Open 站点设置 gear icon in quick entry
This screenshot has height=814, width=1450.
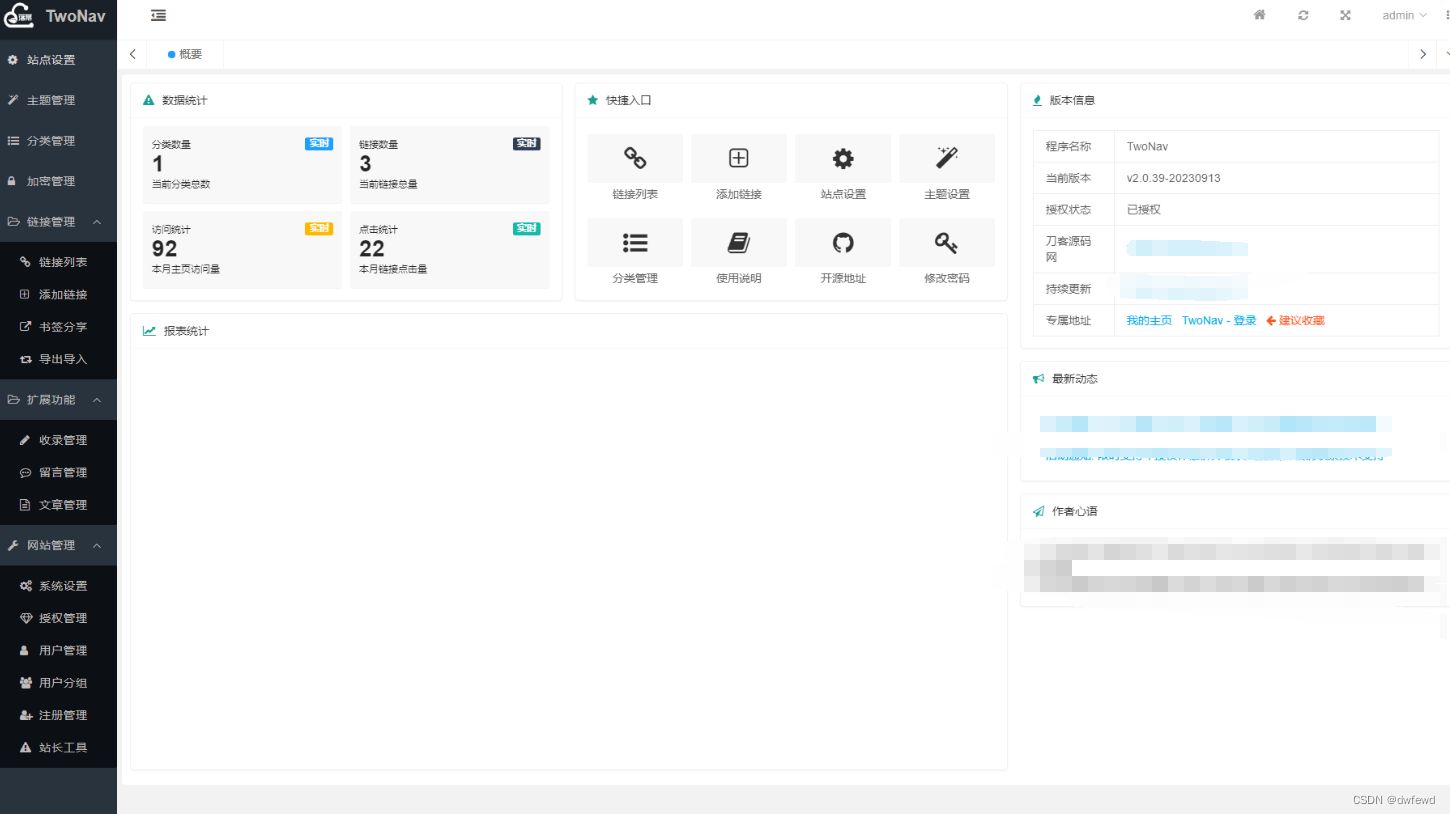[843, 158]
